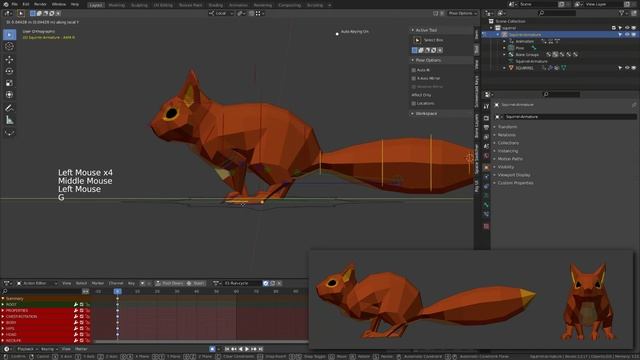This screenshot has height=360, width=640.
Task: Select the Rotate tool in left toolbar
Action: [x=9, y=71]
